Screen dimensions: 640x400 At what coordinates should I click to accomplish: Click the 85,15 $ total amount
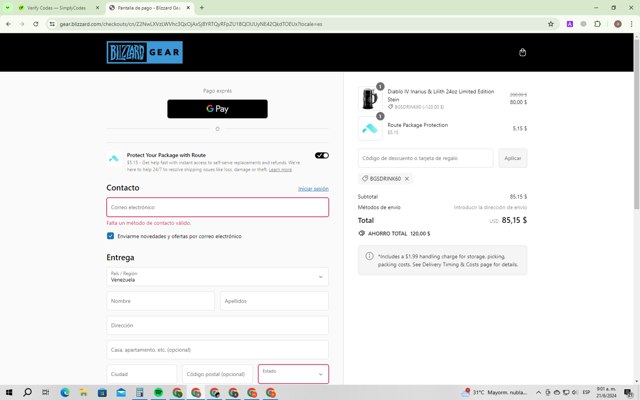pyautogui.click(x=514, y=220)
